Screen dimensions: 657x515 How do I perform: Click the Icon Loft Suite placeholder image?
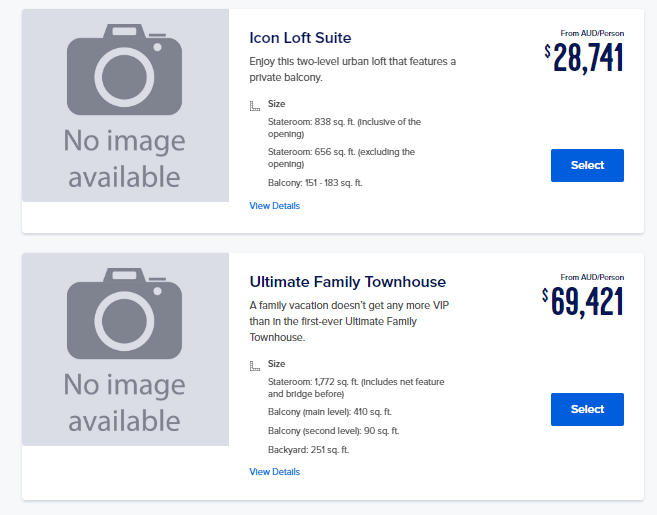coord(125,106)
